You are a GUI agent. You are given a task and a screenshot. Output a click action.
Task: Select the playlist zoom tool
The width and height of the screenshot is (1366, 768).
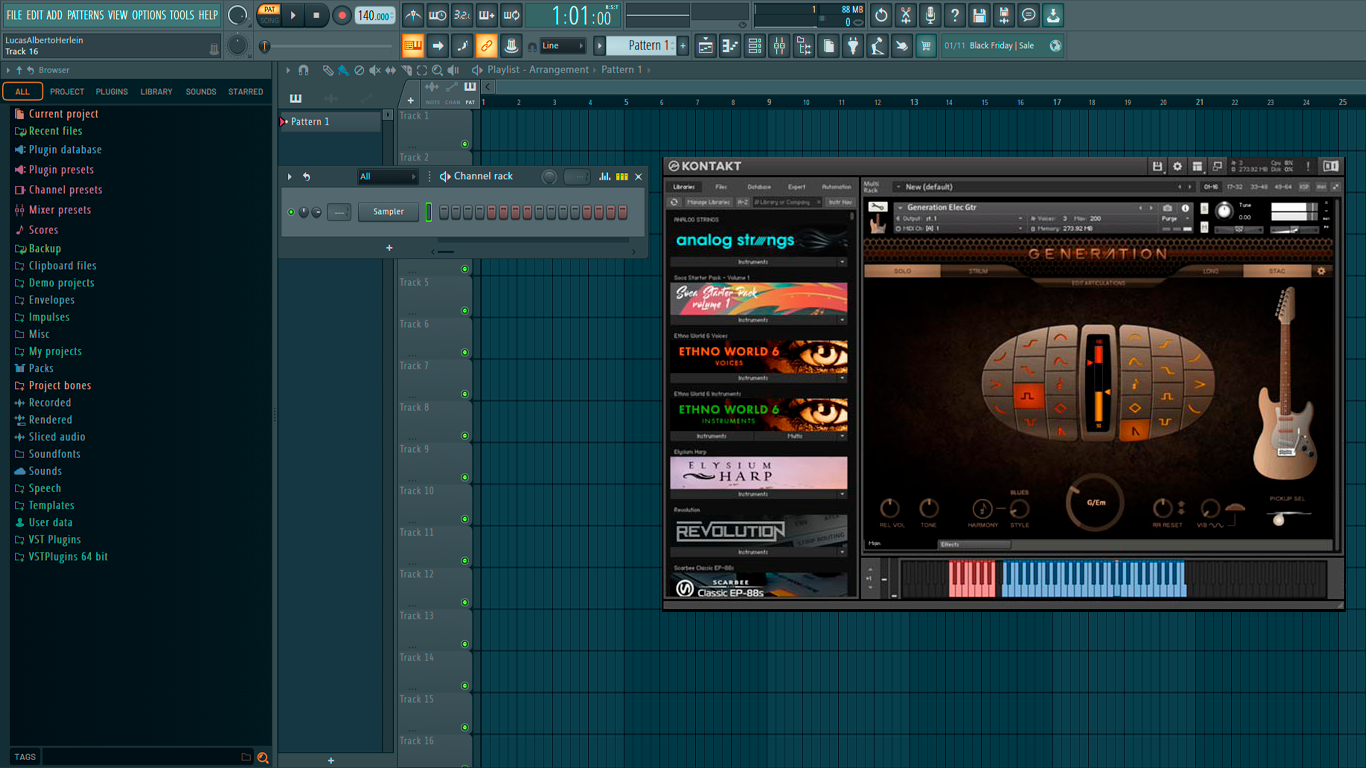click(437, 70)
